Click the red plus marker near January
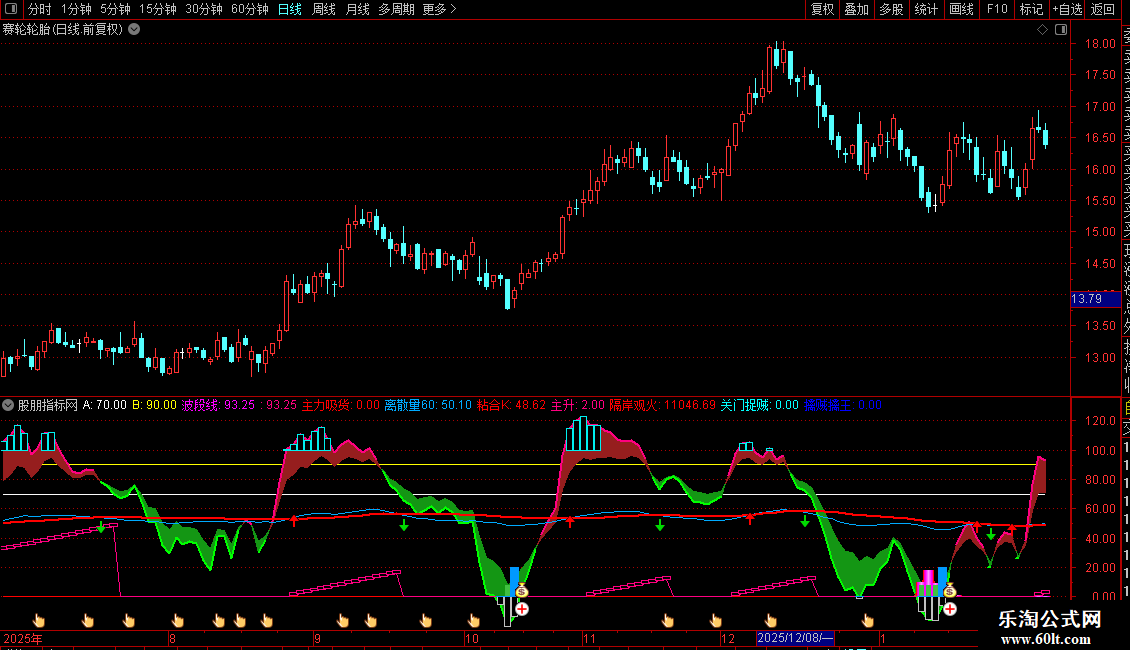The image size is (1130, 650). click(x=950, y=609)
